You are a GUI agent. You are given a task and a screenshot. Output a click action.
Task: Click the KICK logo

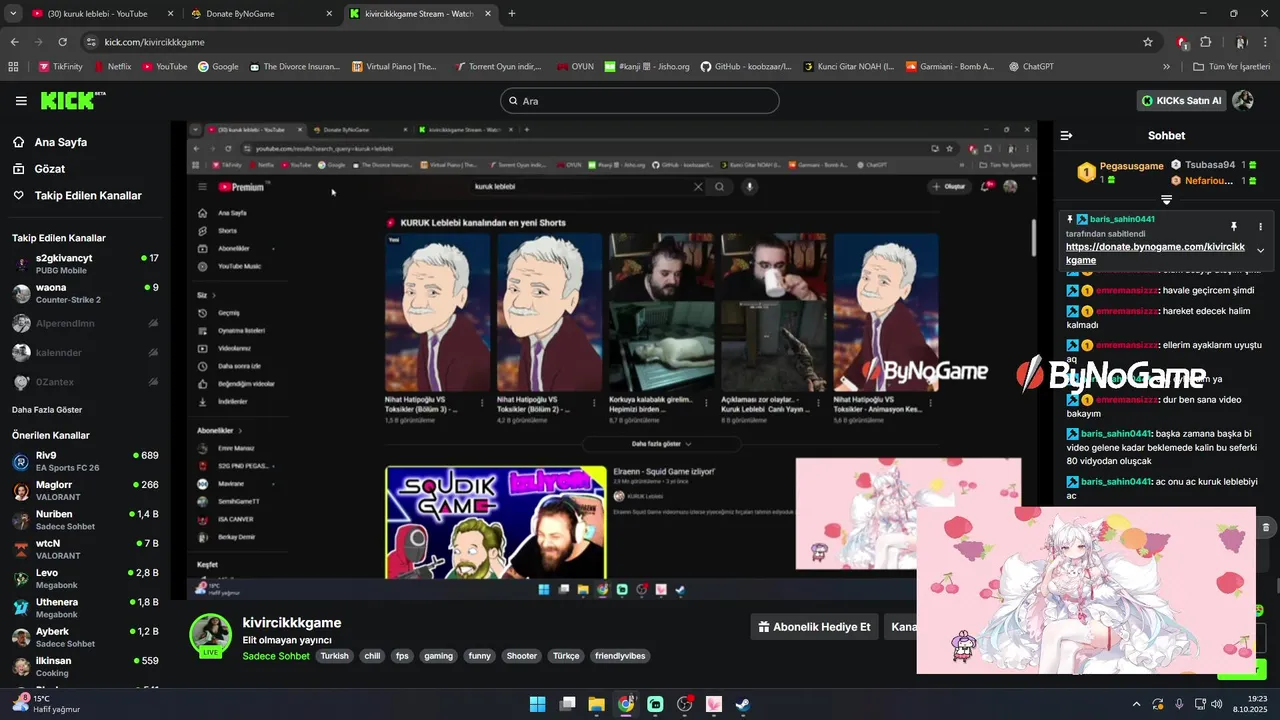pos(73,101)
